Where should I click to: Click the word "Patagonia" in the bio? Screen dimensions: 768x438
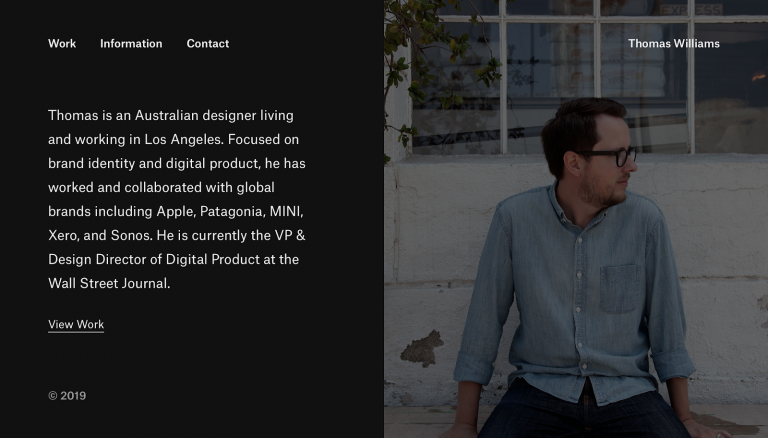232,211
